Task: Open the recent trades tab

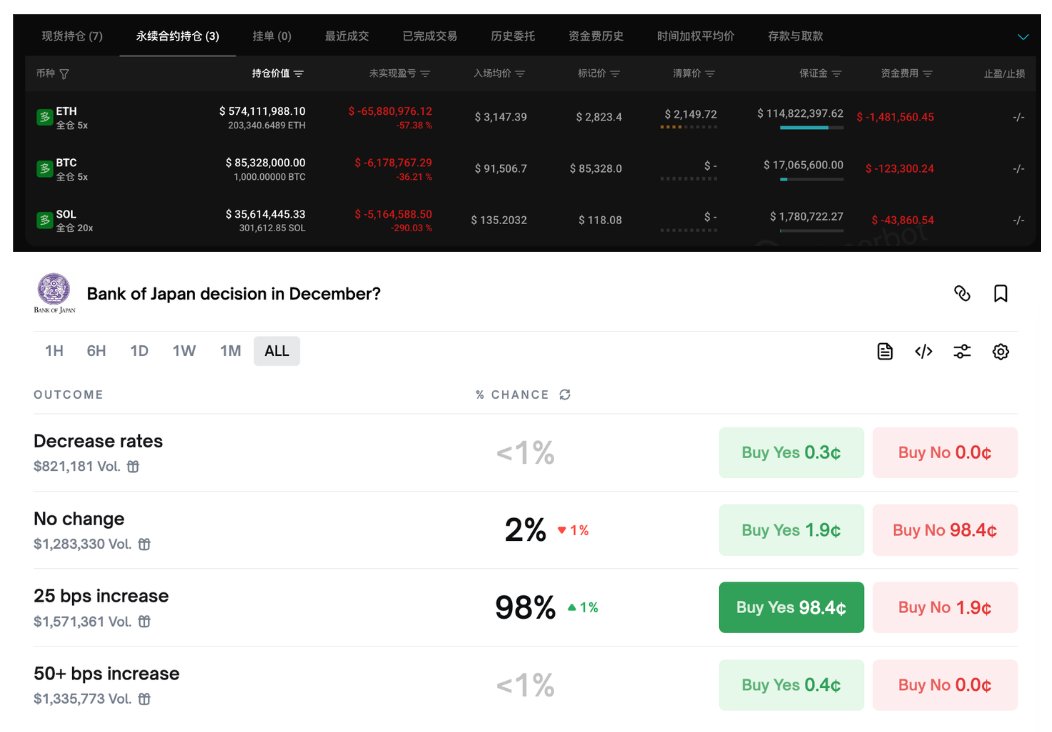Action: pos(347,36)
